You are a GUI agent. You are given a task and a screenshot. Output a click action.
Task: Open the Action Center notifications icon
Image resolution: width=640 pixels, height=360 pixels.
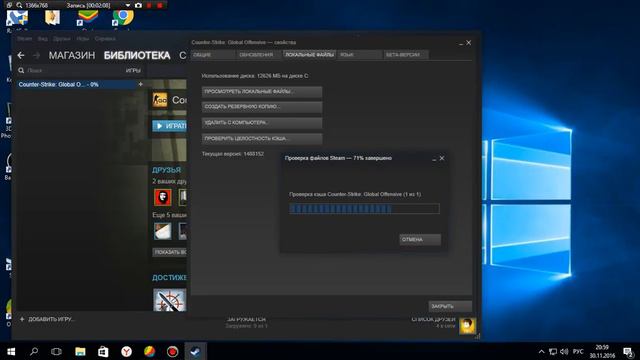[629, 351]
